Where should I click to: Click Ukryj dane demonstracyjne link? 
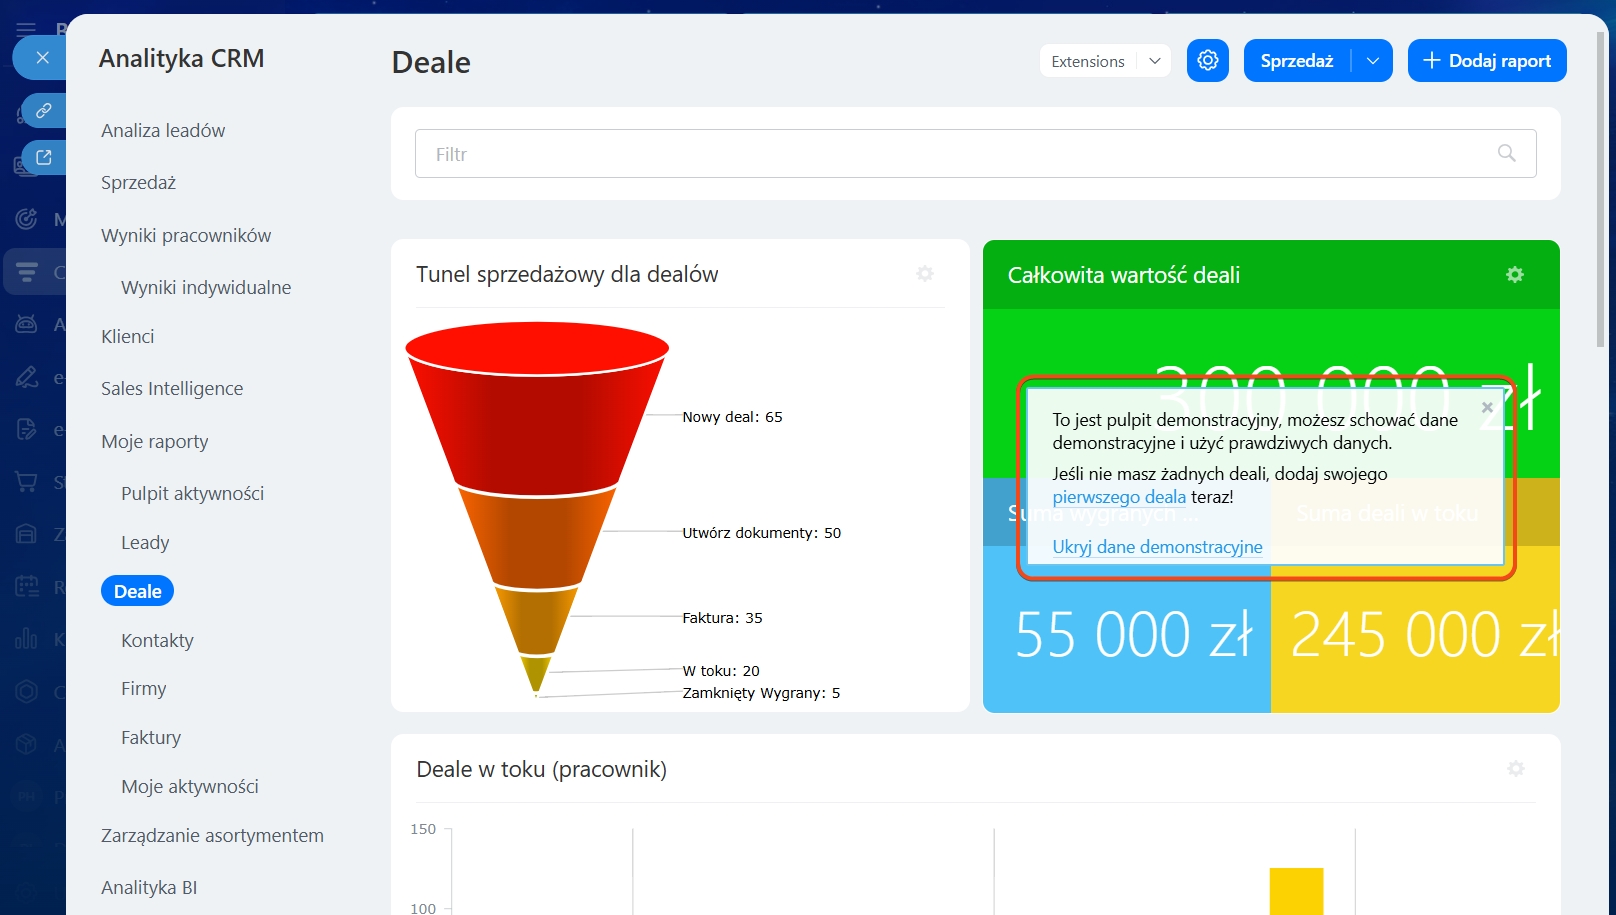tap(1157, 547)
